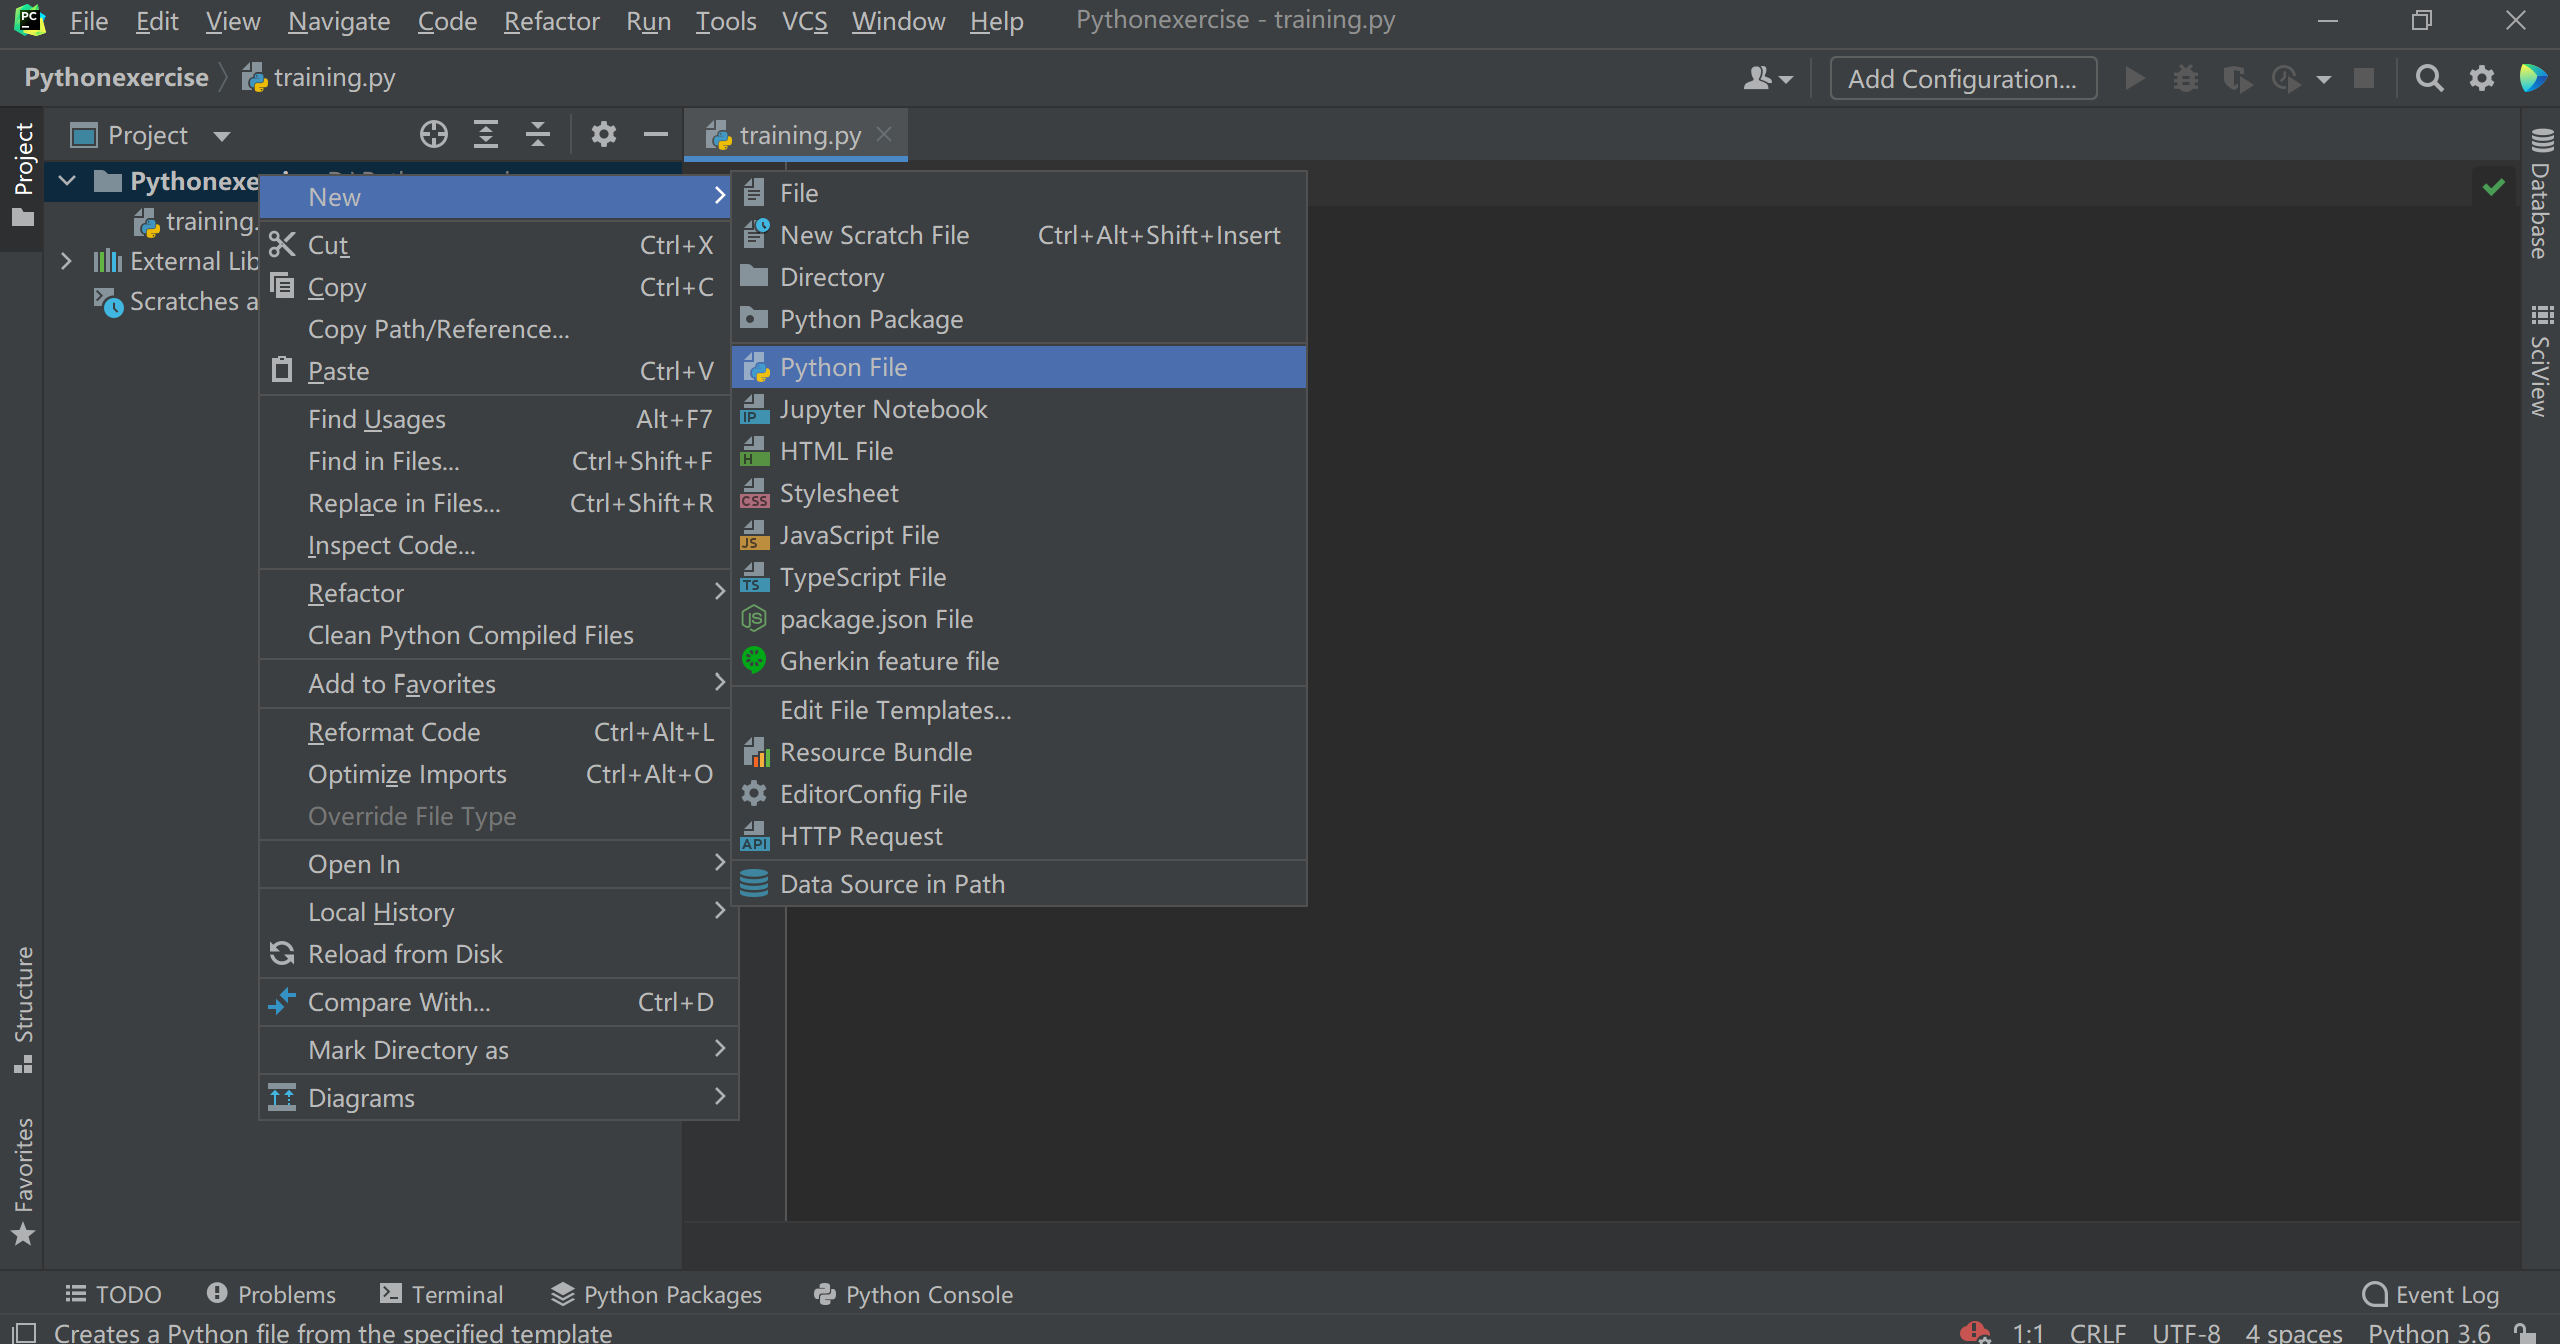Screen dimensions: 2560x1344
Task: Click the Collapse All icon in Project panel
Action: [x=538, y=134]
